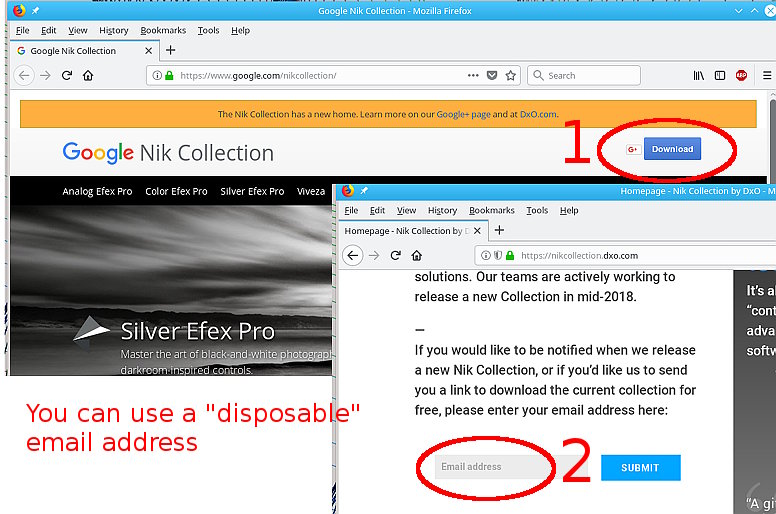Open View menu in DxO Homepage window
Screen dimensions: 776x514
click(406, 210)
